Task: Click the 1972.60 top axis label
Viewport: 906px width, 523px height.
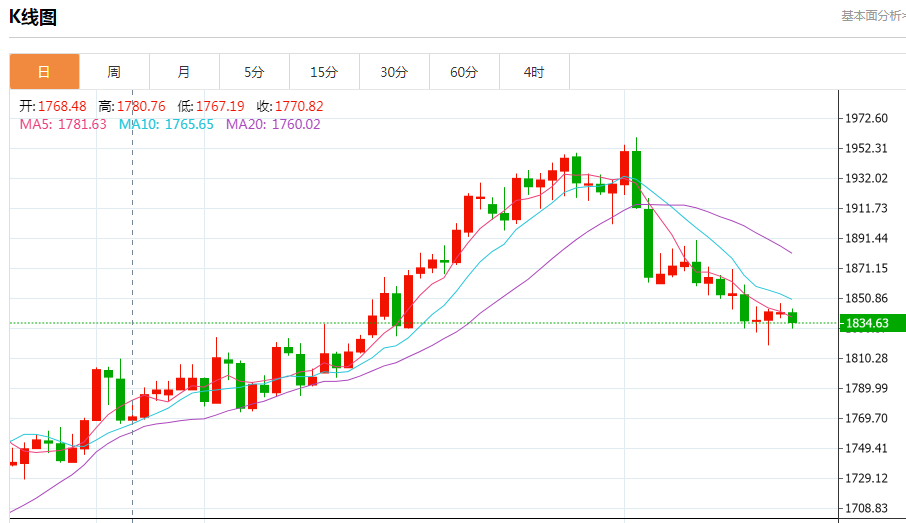Action: (x=866, y=118)
